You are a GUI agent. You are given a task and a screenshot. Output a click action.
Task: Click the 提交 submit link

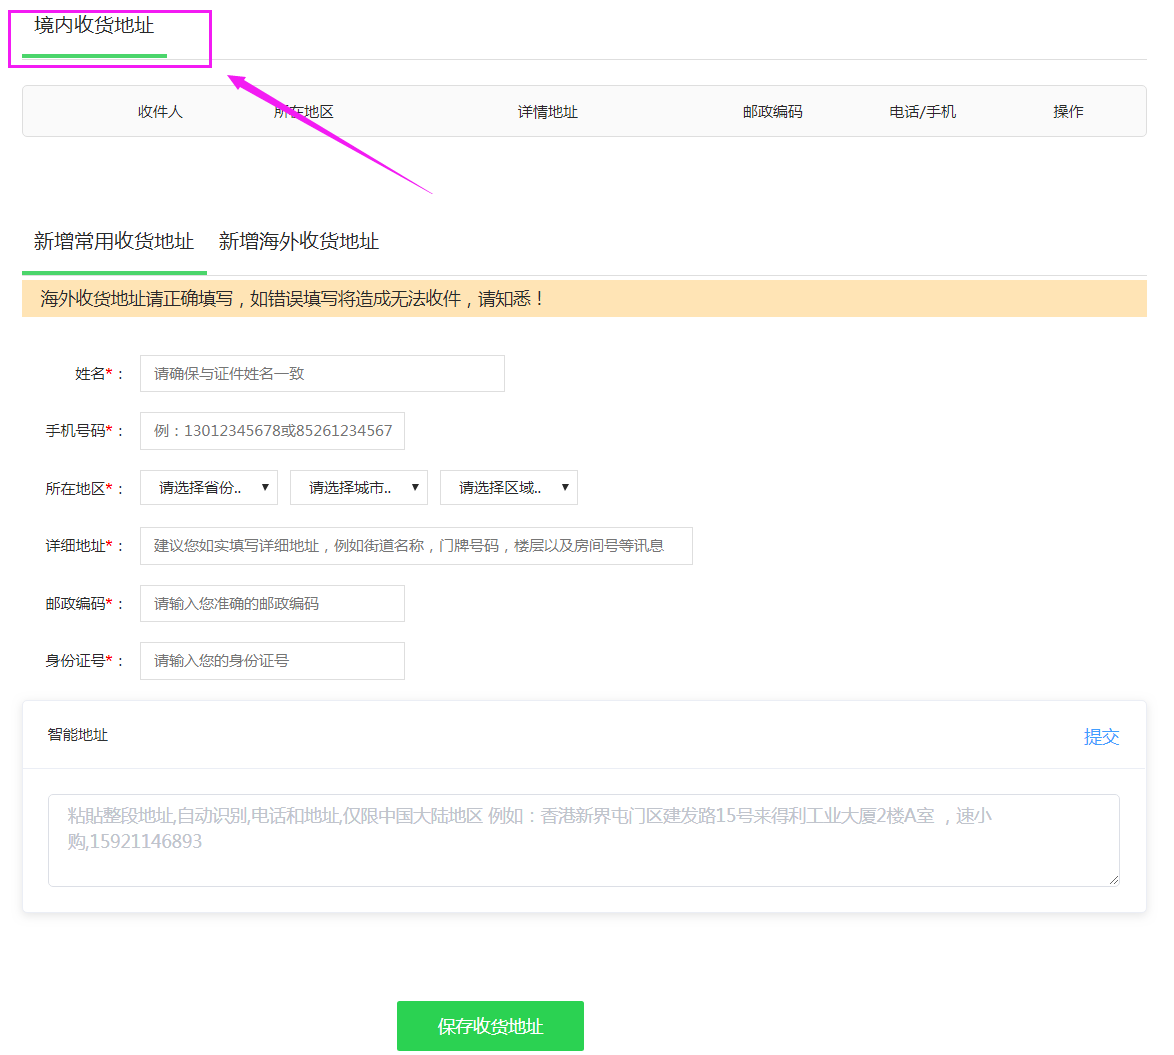pos(1101,737)
